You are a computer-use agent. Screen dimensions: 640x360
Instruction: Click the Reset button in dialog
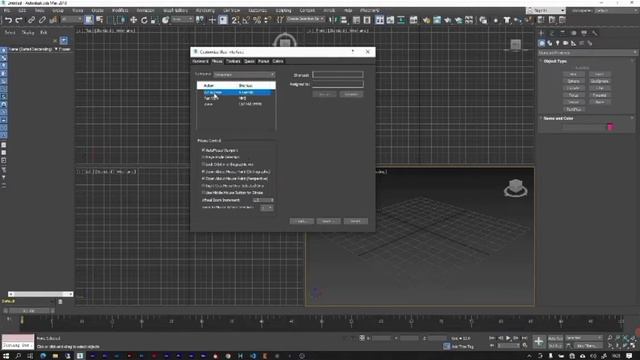356,221
